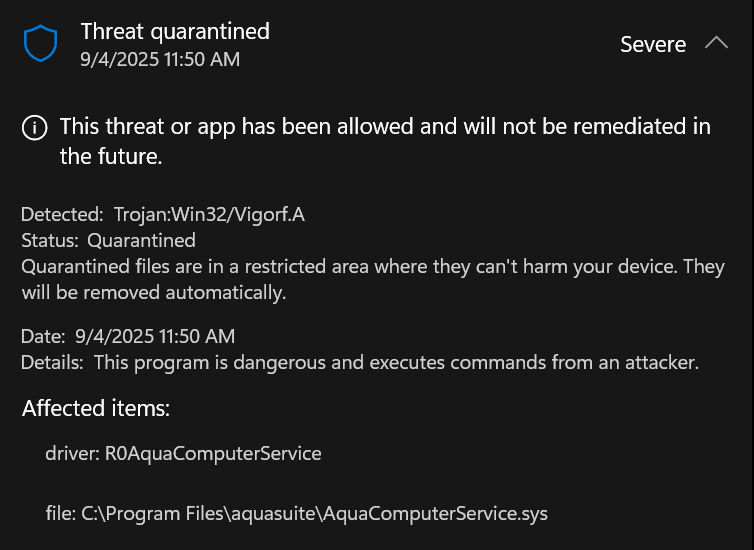The image size is (754, 550).
Task: Click the Date label
Action: pos(43,336)
